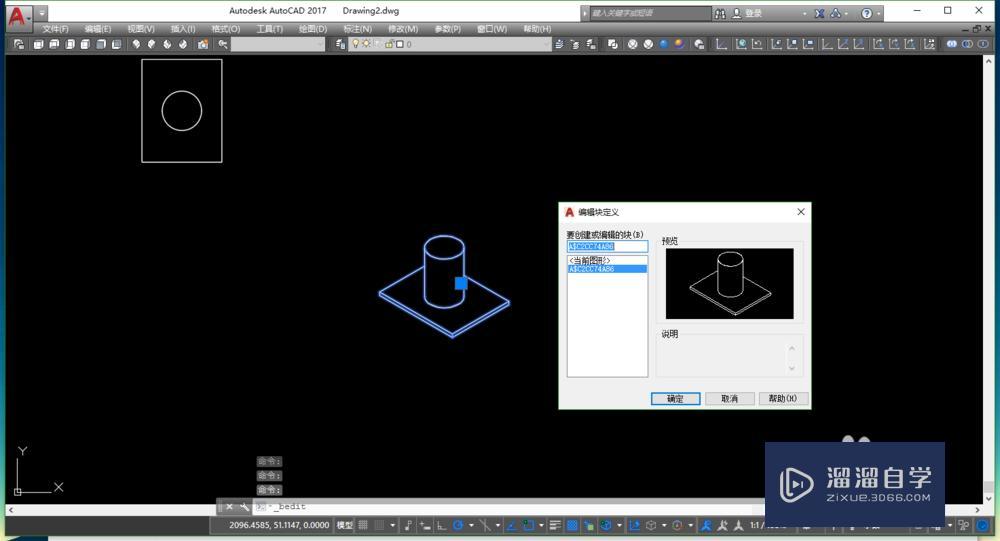Toggle layer 0 freeze sun icon
This screenshot has width=1000, height=541.
[x=366, y=44]
